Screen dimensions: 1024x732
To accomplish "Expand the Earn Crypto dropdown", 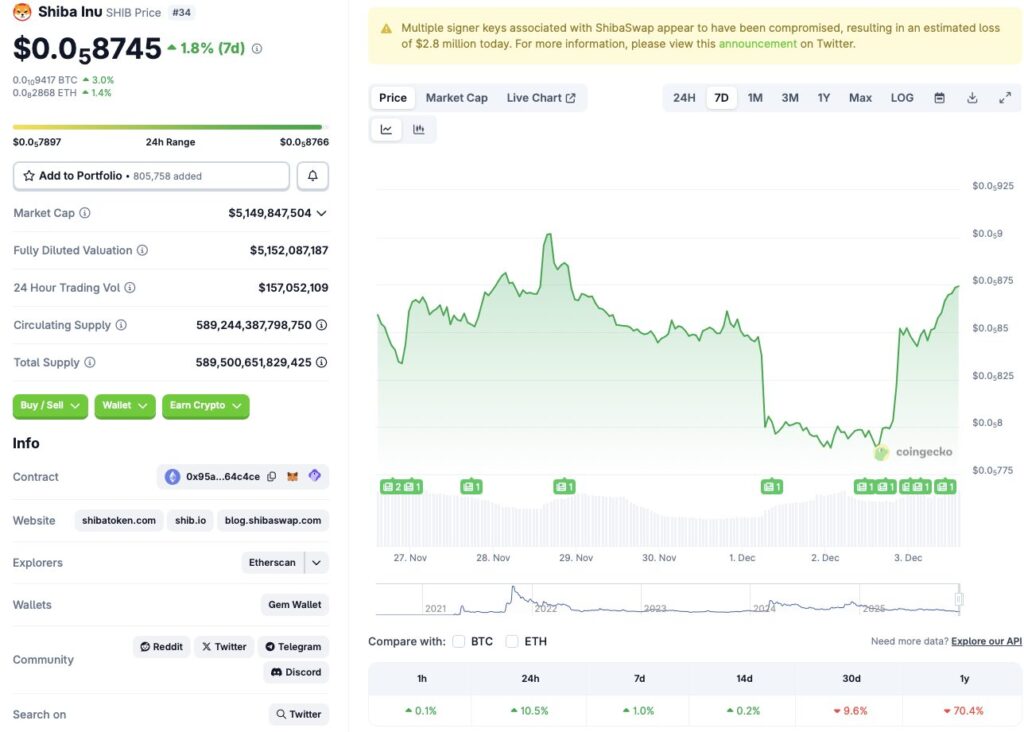I will point(205,406).
